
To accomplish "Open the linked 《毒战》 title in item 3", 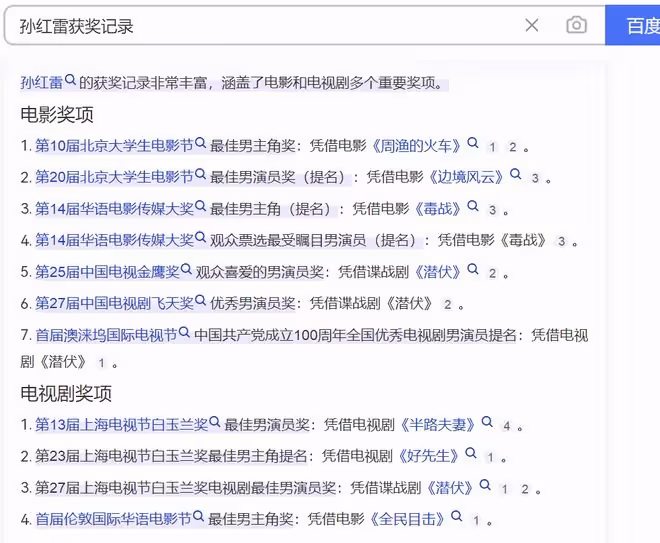I will 438,209.
